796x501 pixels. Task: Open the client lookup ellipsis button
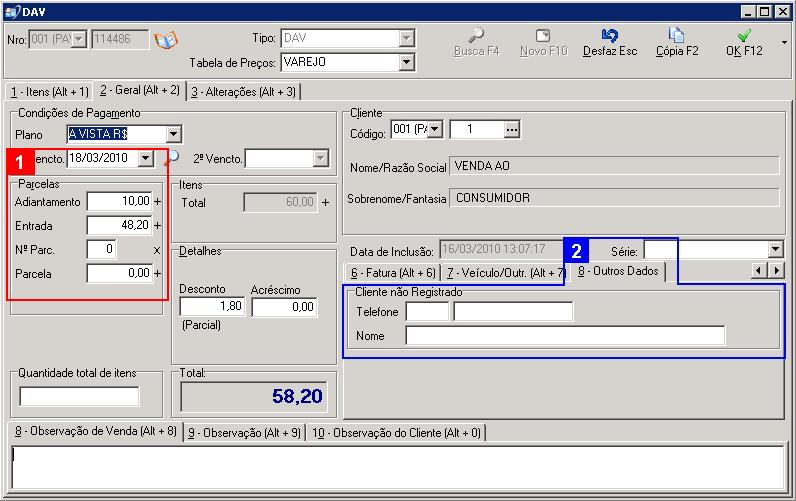point(512,130)
